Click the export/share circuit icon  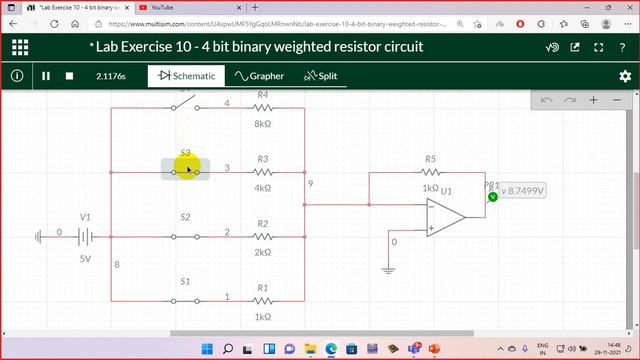[575, 47]
